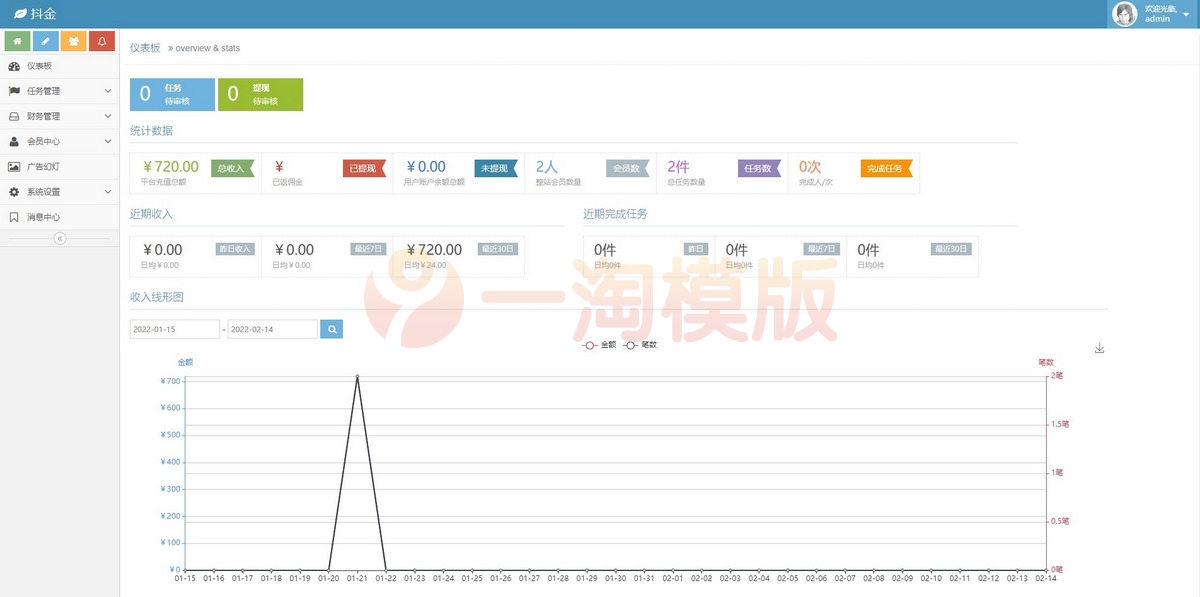Collapse the sidebar using the double-arrow toggle
This screenshot has height=597, width=1200.
click(x=59, y=238)
